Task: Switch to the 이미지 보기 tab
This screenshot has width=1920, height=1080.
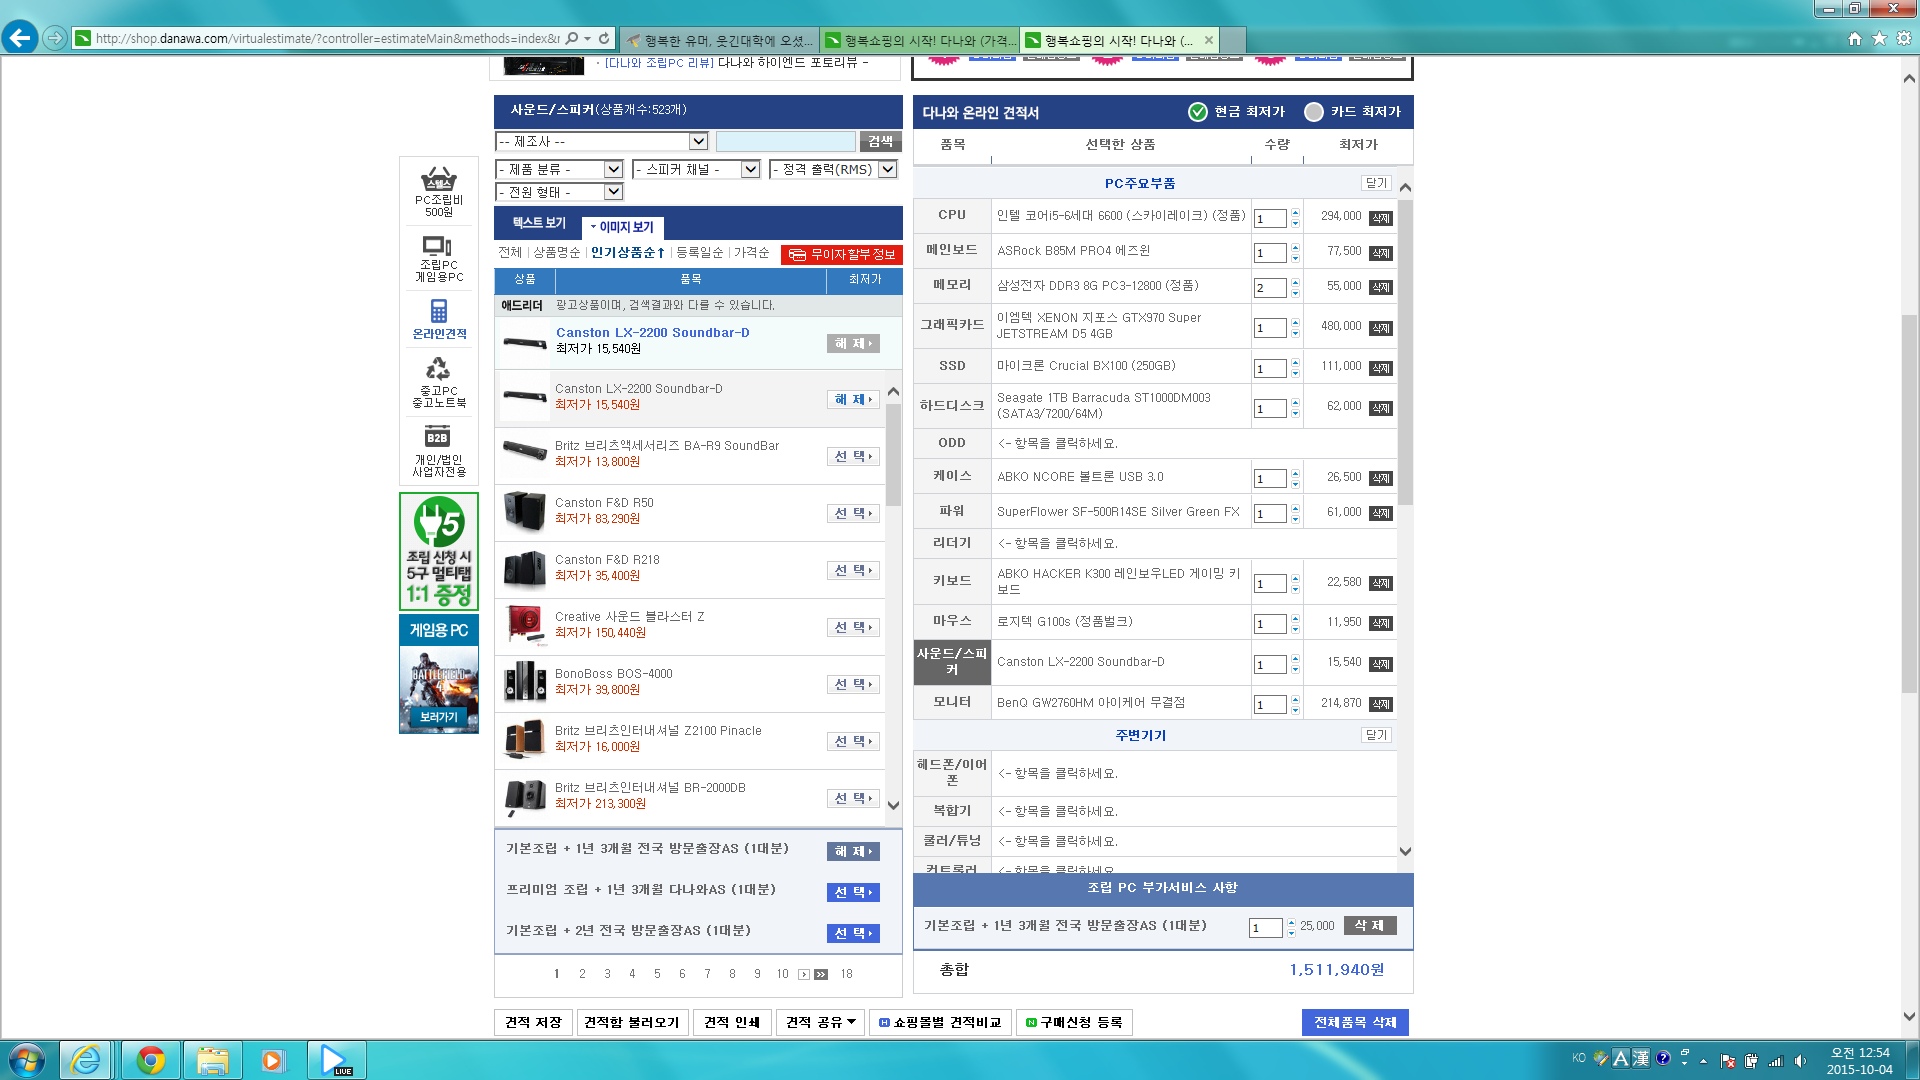Action: pos(623,227)
